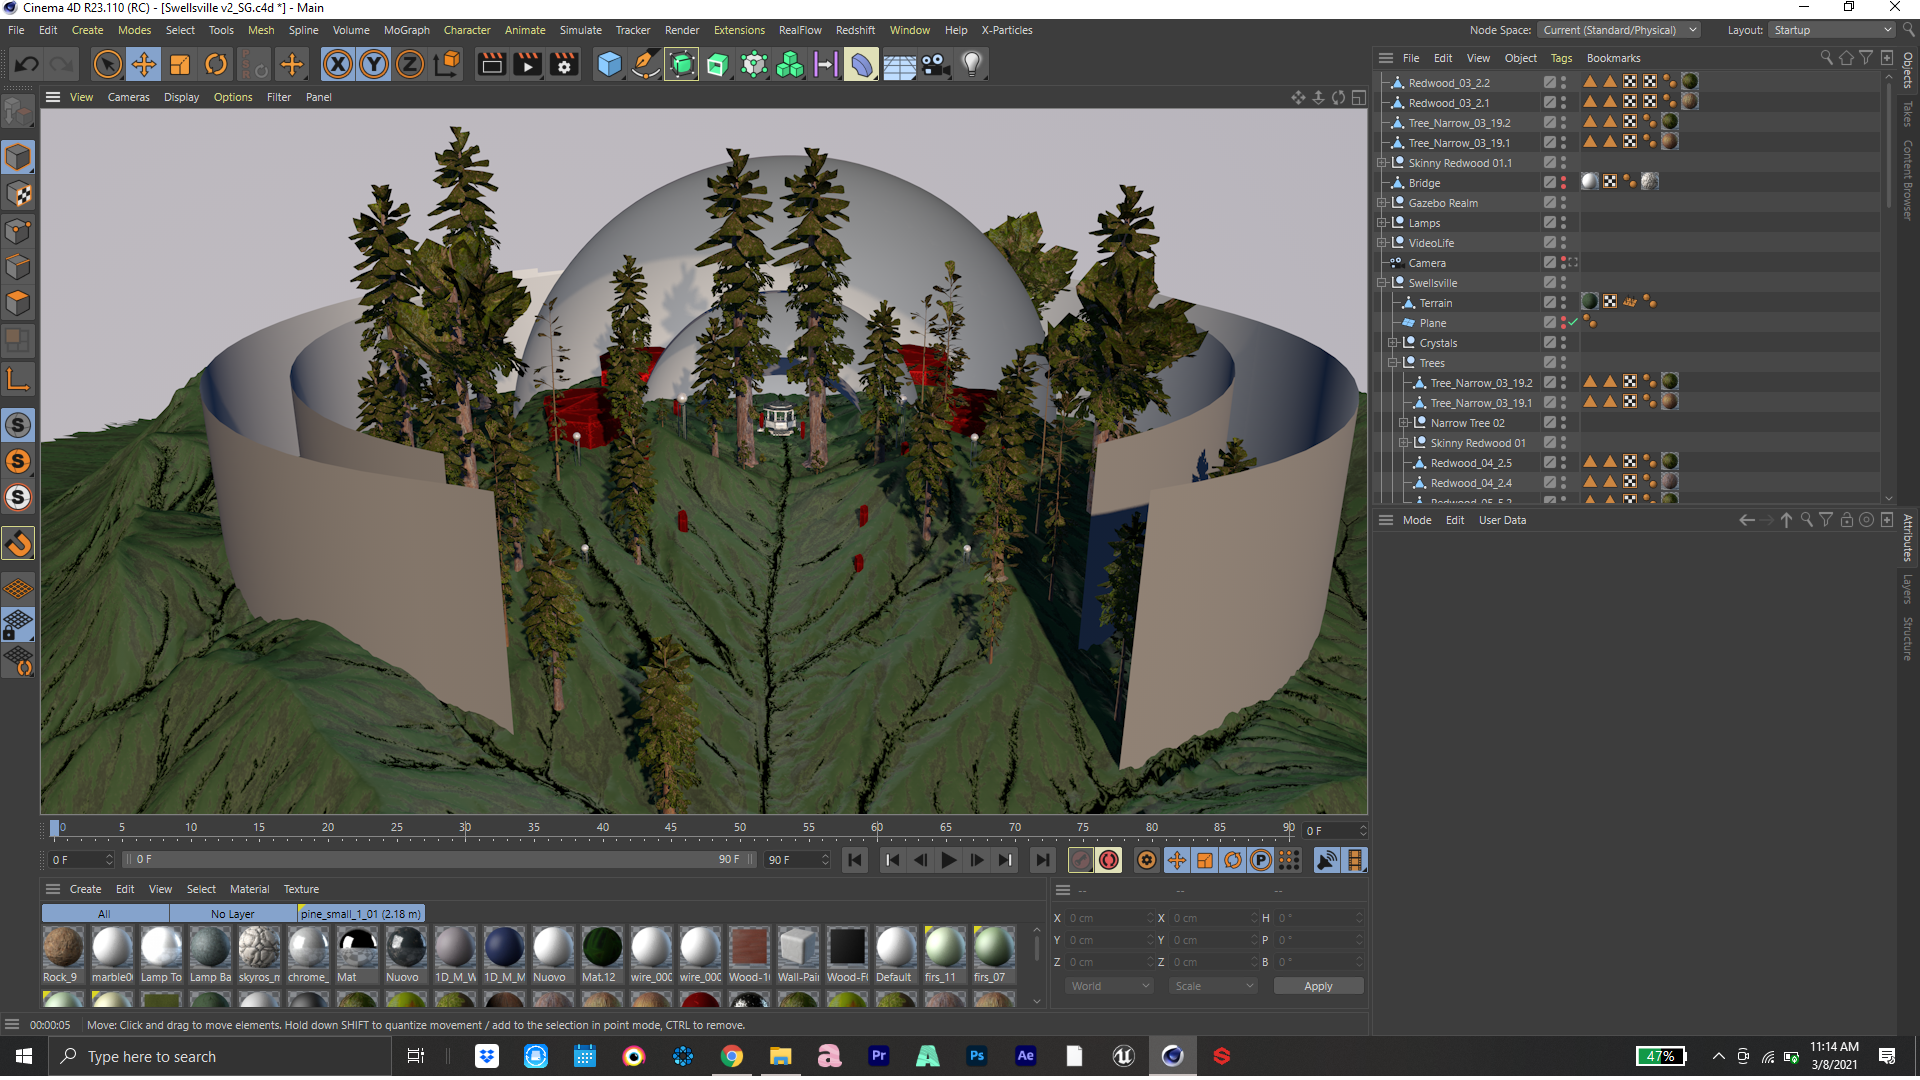
Task: Open the Scale mode dropdown
Action: (x=1213, y=986)
